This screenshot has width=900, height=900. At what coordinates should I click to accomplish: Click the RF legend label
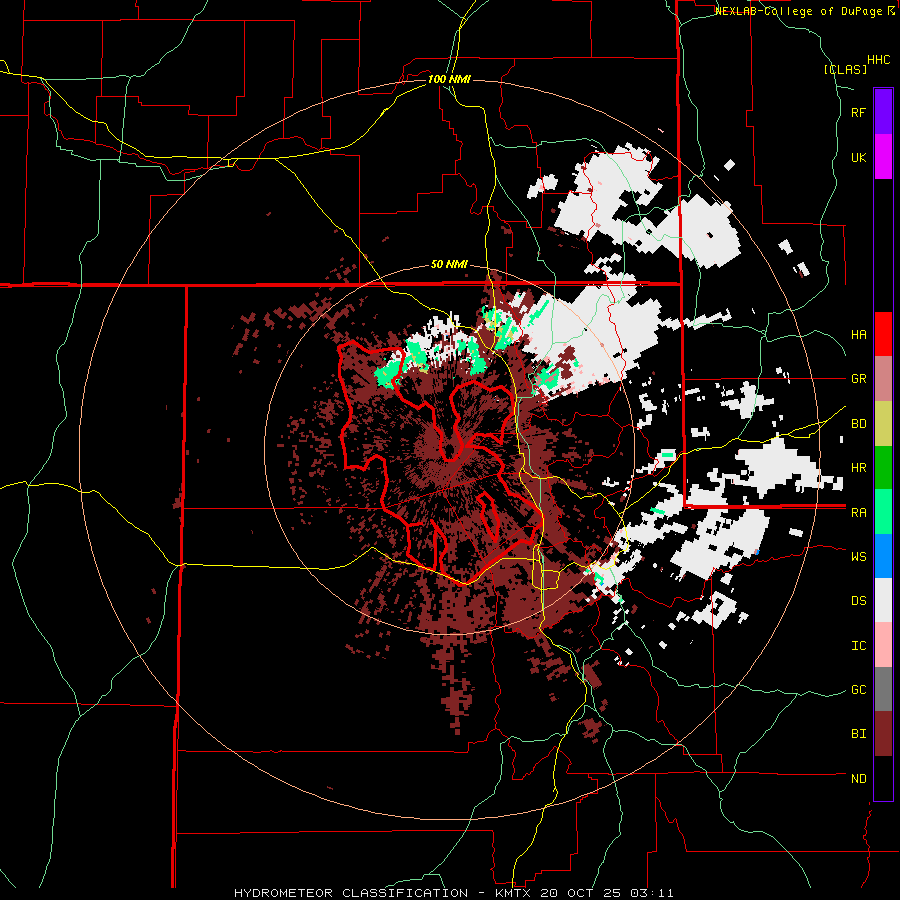858,112
